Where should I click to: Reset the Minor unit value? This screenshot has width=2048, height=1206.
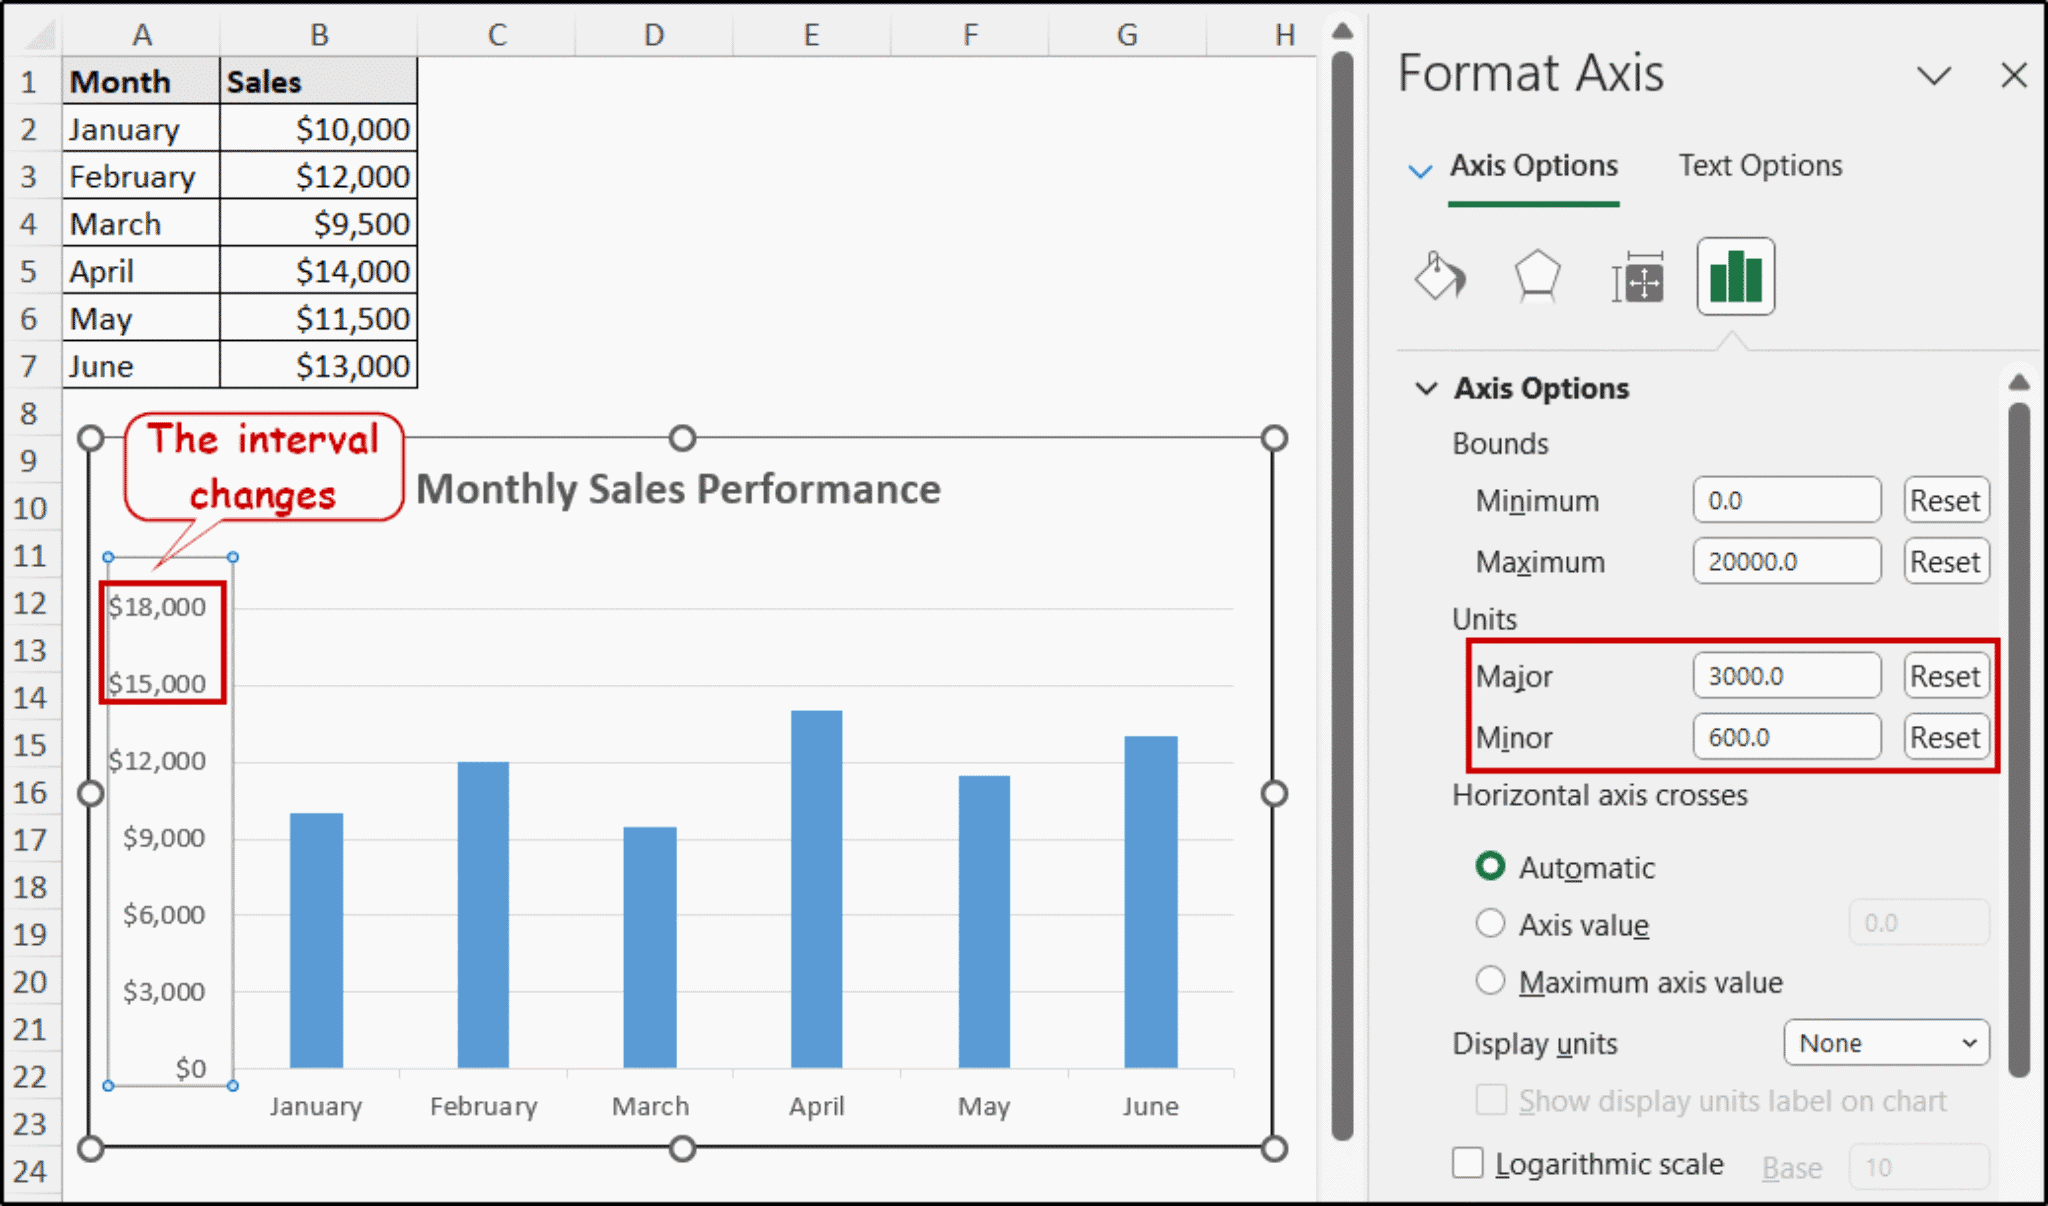coord(1945,737)
